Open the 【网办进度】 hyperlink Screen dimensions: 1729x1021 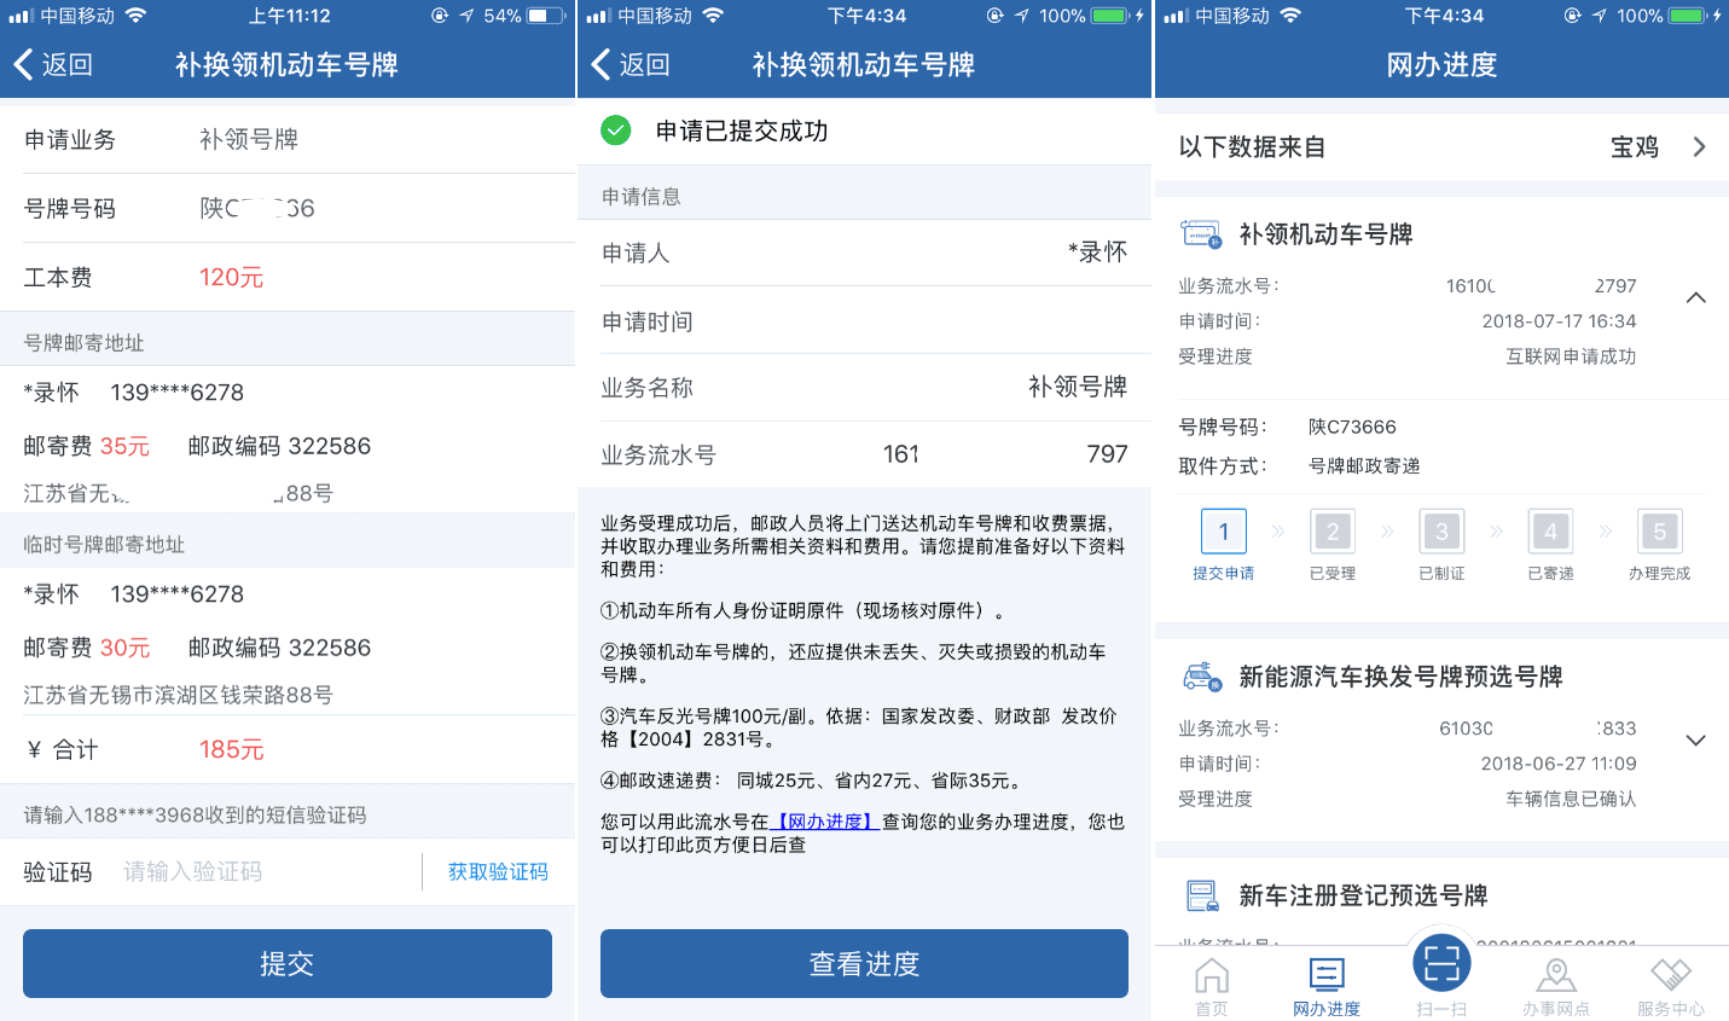pyautogui.click(x=825, y=822)
